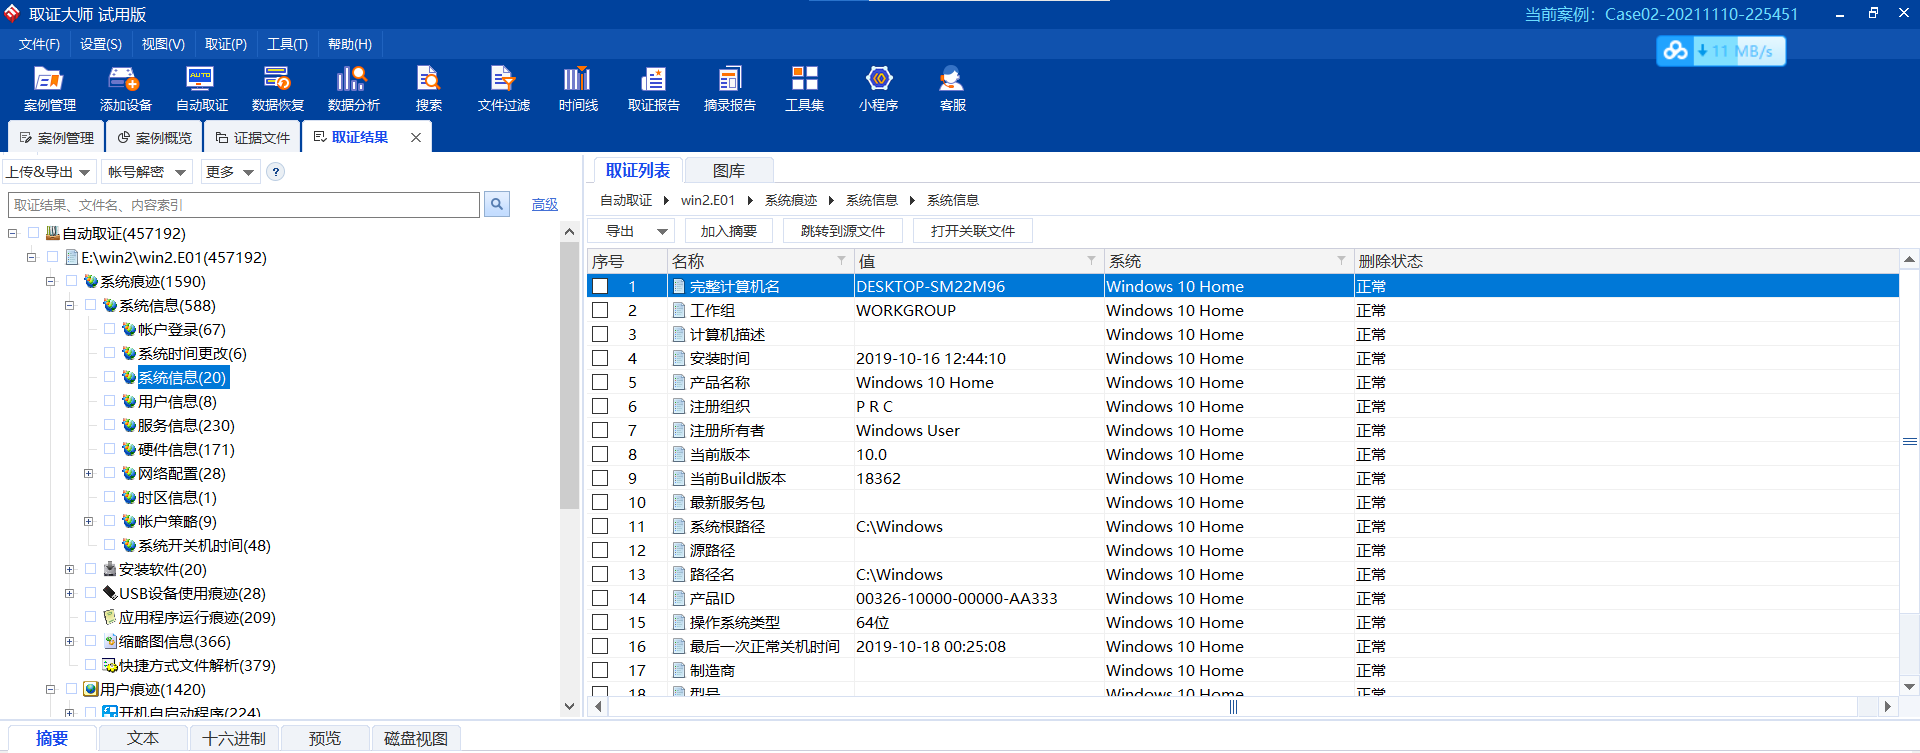Click the 跳转到源文件 button

tap(842, 231)
